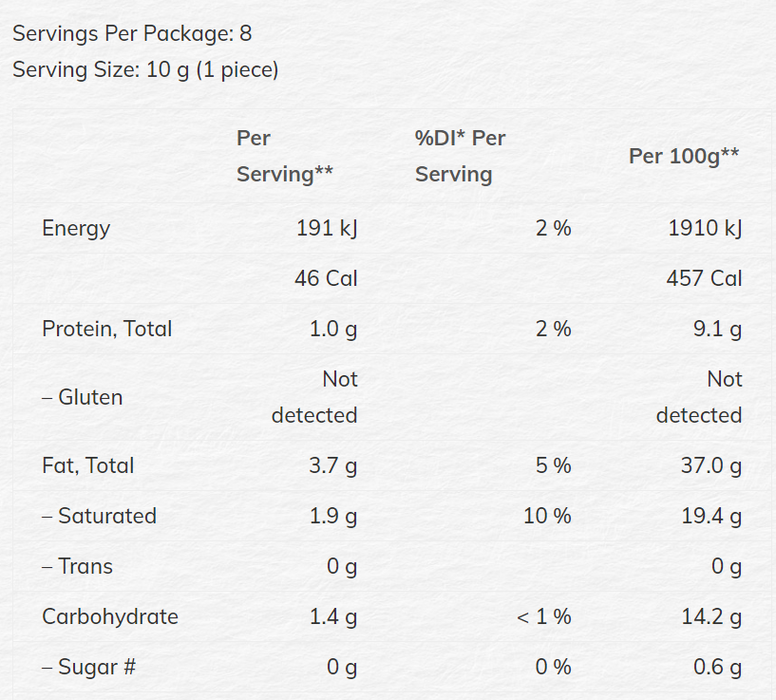
Task: Select the Fat, Total row label
Action: [88, 465]
